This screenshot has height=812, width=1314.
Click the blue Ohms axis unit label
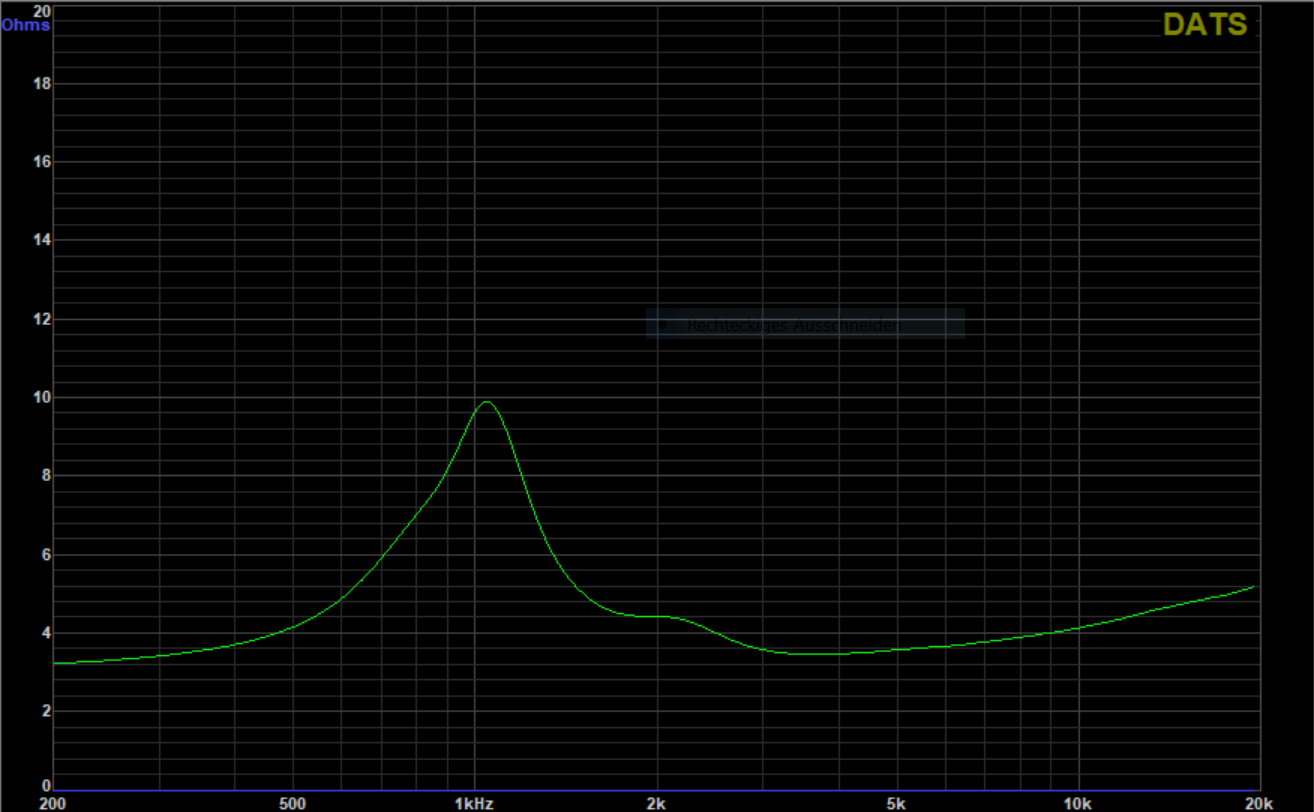(x=25, y=24)
